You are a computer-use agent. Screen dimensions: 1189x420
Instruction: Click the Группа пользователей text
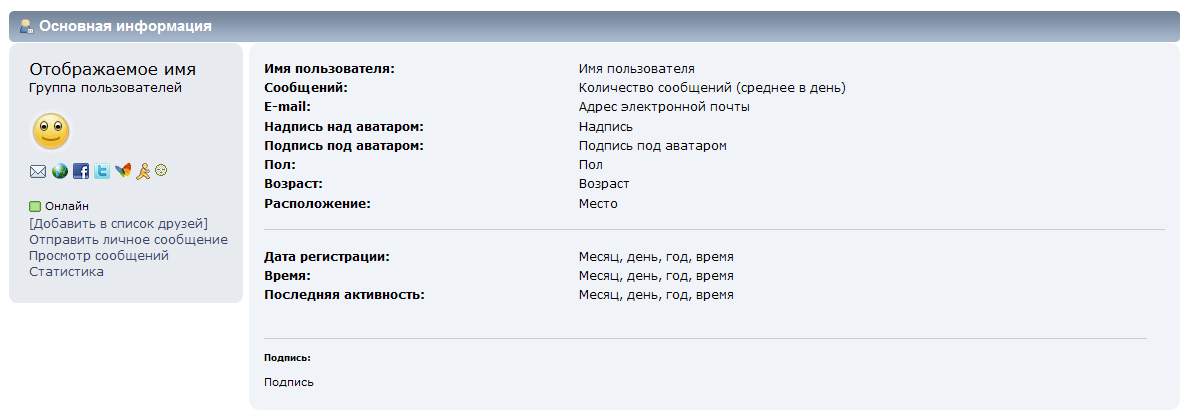[x=105, y=88]
